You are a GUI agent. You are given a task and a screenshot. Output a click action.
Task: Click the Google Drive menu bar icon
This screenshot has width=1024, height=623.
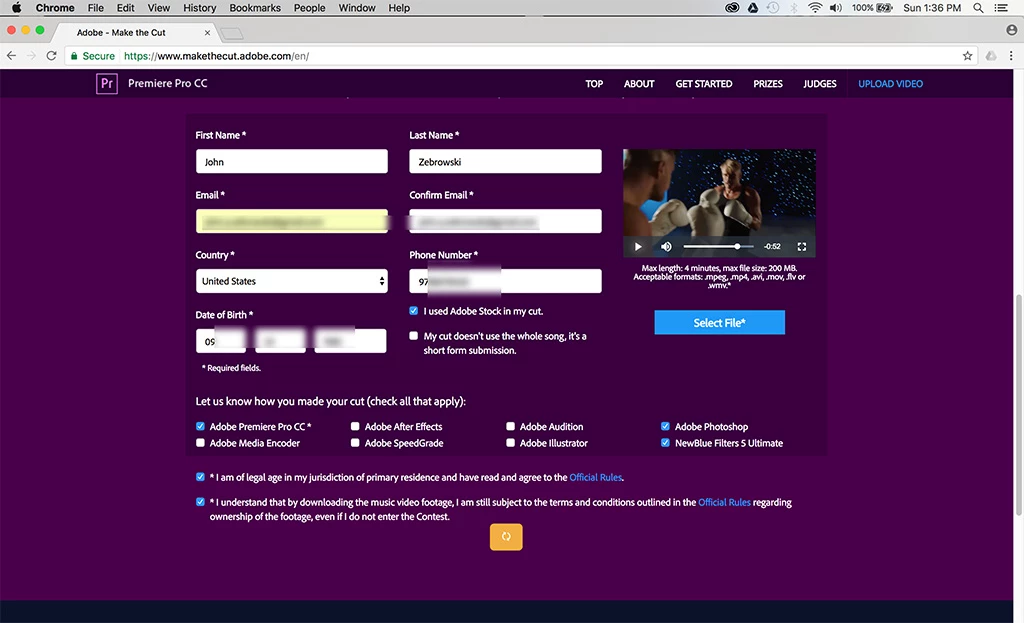click(753, 8)
